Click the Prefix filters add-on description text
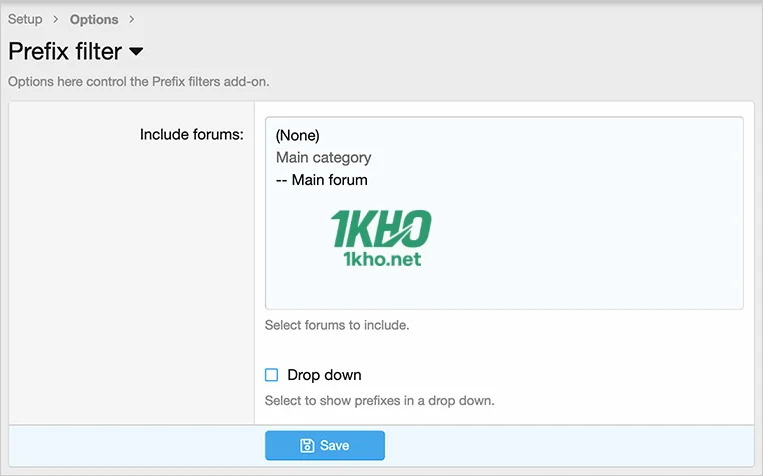 (x=138, y=81)
